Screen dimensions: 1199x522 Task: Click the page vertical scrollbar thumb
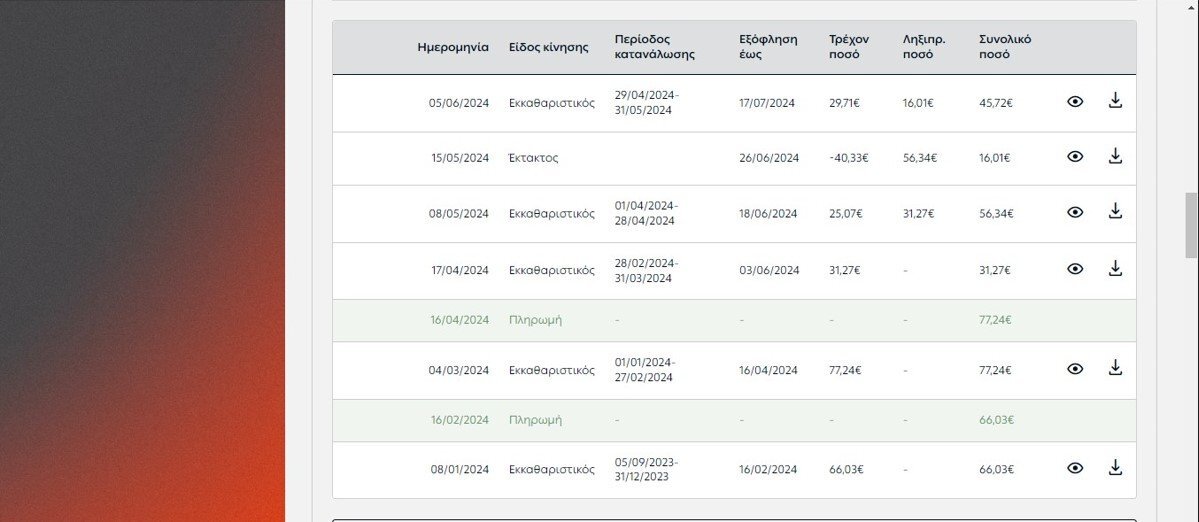(x=1191, y=225)
